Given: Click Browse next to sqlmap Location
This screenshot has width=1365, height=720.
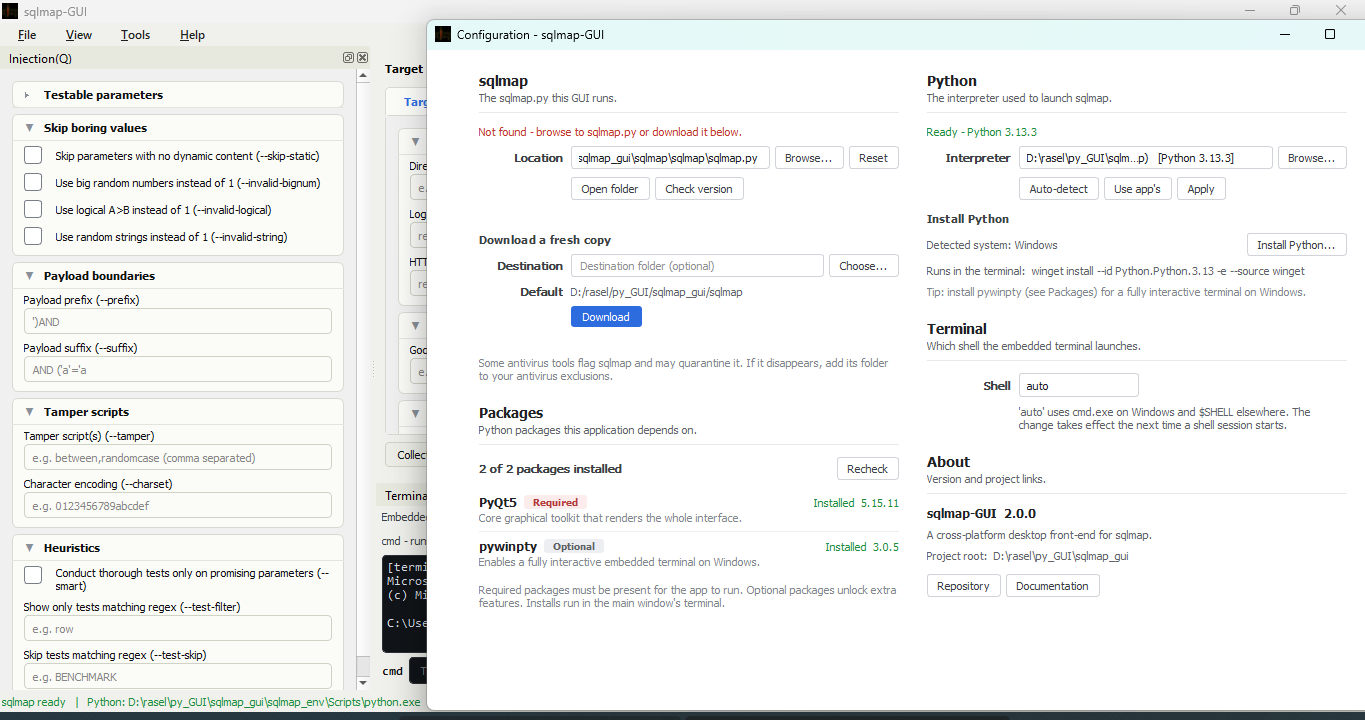Looking at the screenshot, I should click(x=809, y=158).
